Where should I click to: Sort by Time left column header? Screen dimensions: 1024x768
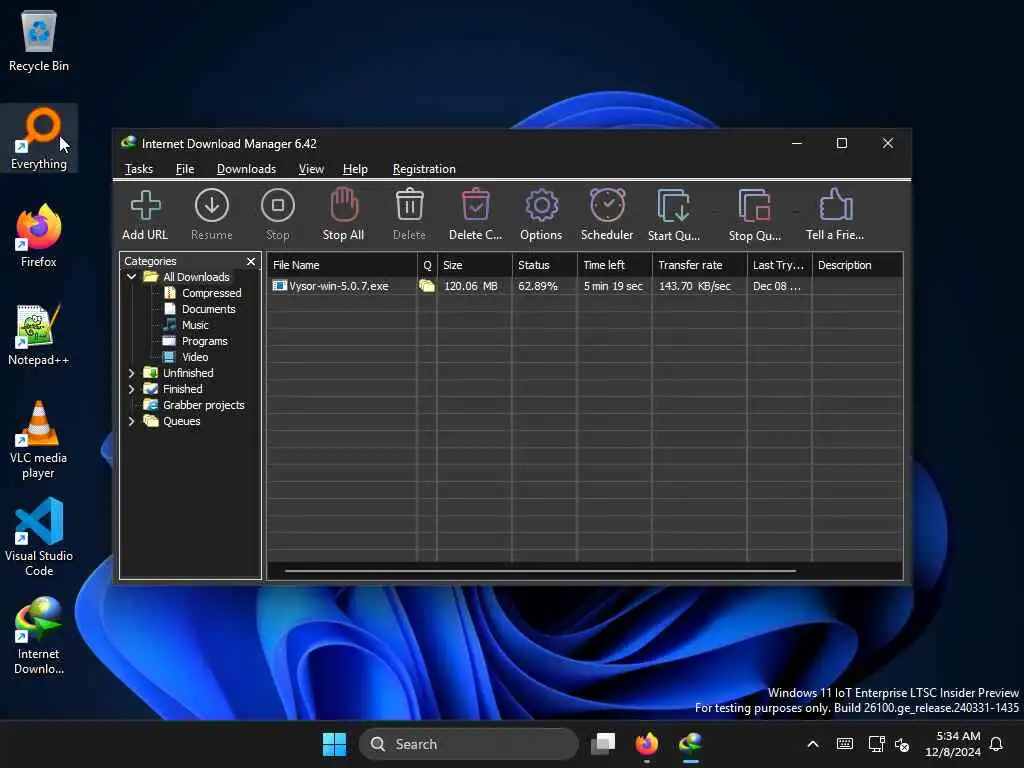[615, 265]
